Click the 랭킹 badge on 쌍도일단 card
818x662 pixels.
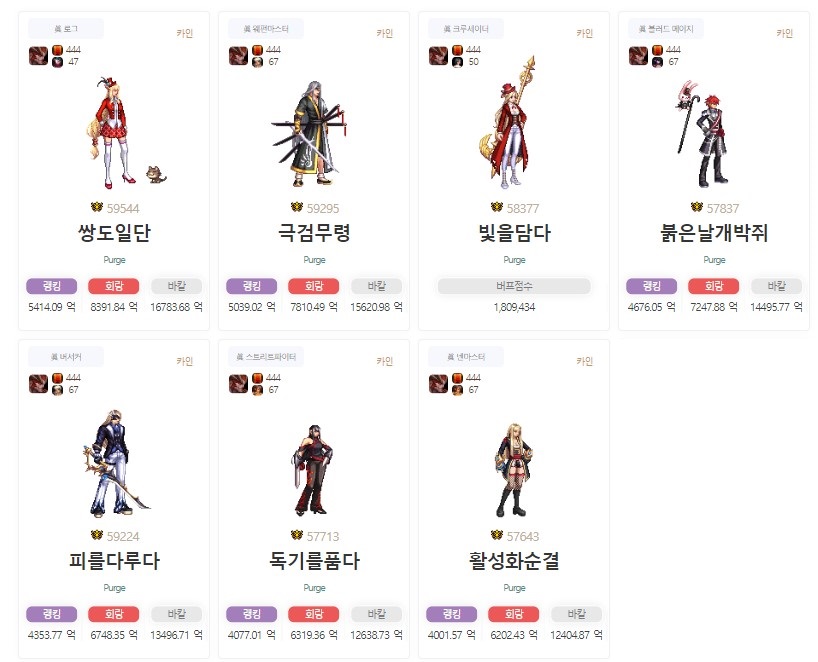[52, 286]
